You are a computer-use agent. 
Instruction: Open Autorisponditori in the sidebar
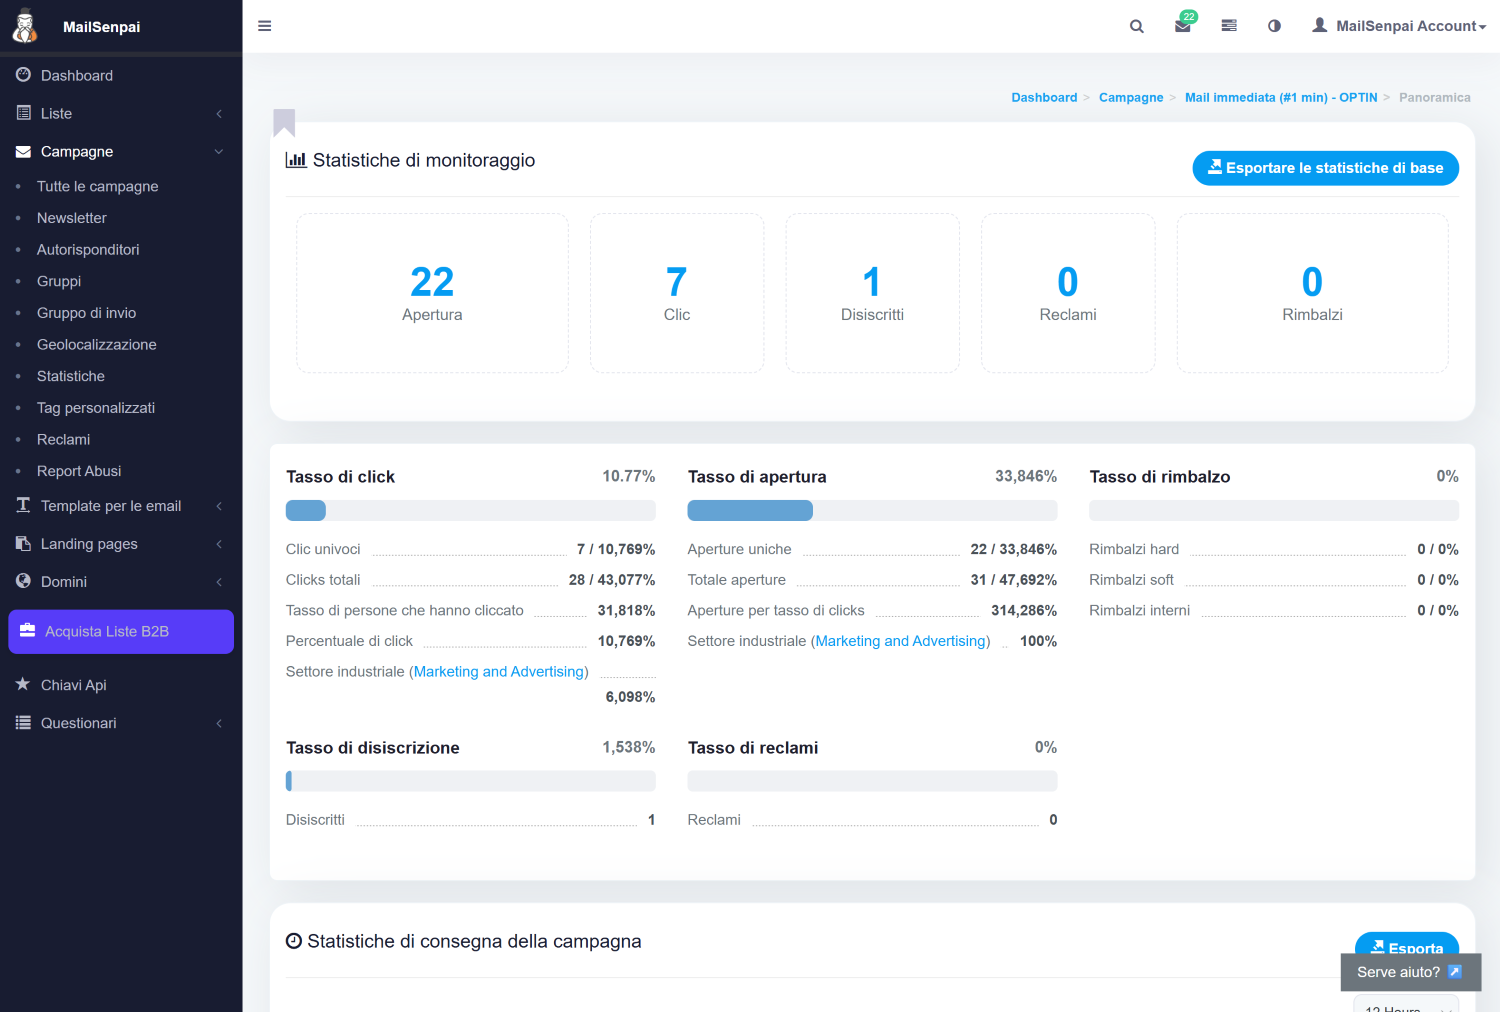point(88,250)
